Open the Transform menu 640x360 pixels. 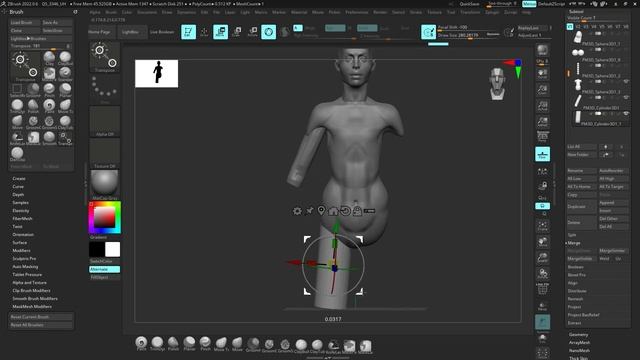click(470, 12)
